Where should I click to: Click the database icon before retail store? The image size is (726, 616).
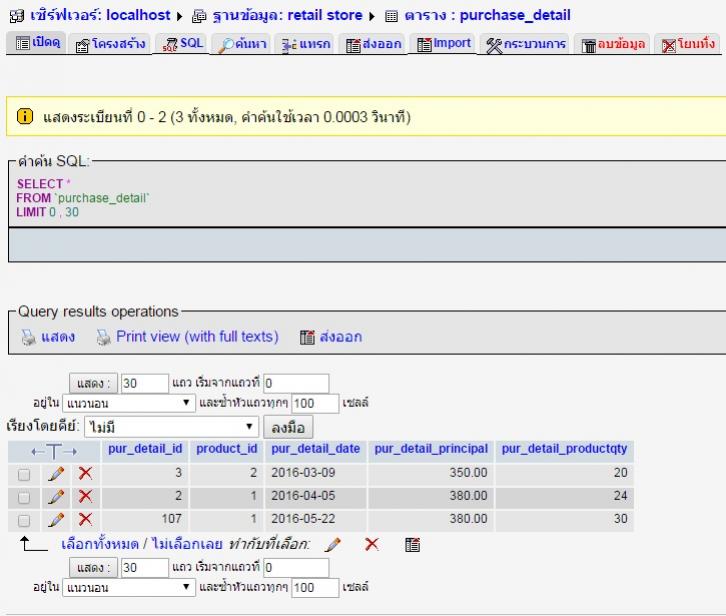coord(199,16)
